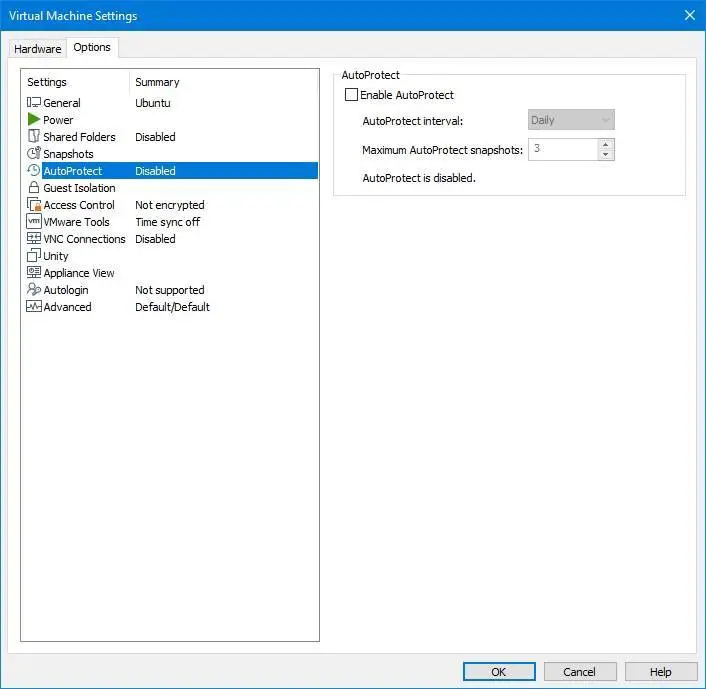Select the Appliance View label

(79, 273)
